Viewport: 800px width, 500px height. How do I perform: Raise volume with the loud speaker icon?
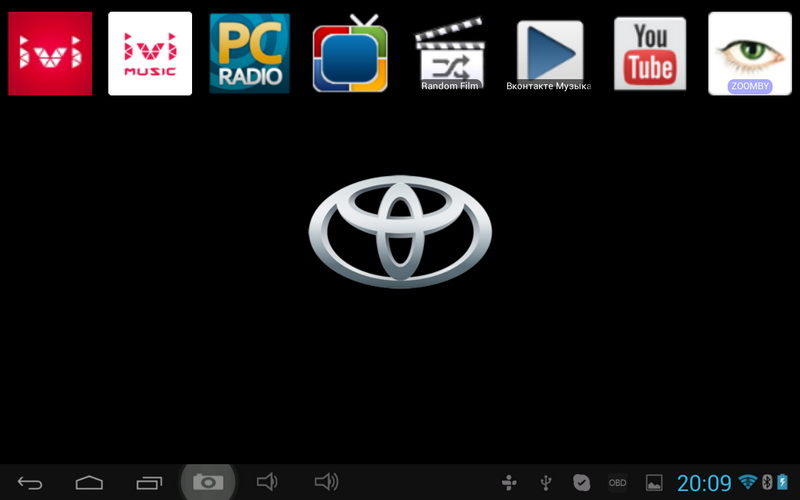327,482
